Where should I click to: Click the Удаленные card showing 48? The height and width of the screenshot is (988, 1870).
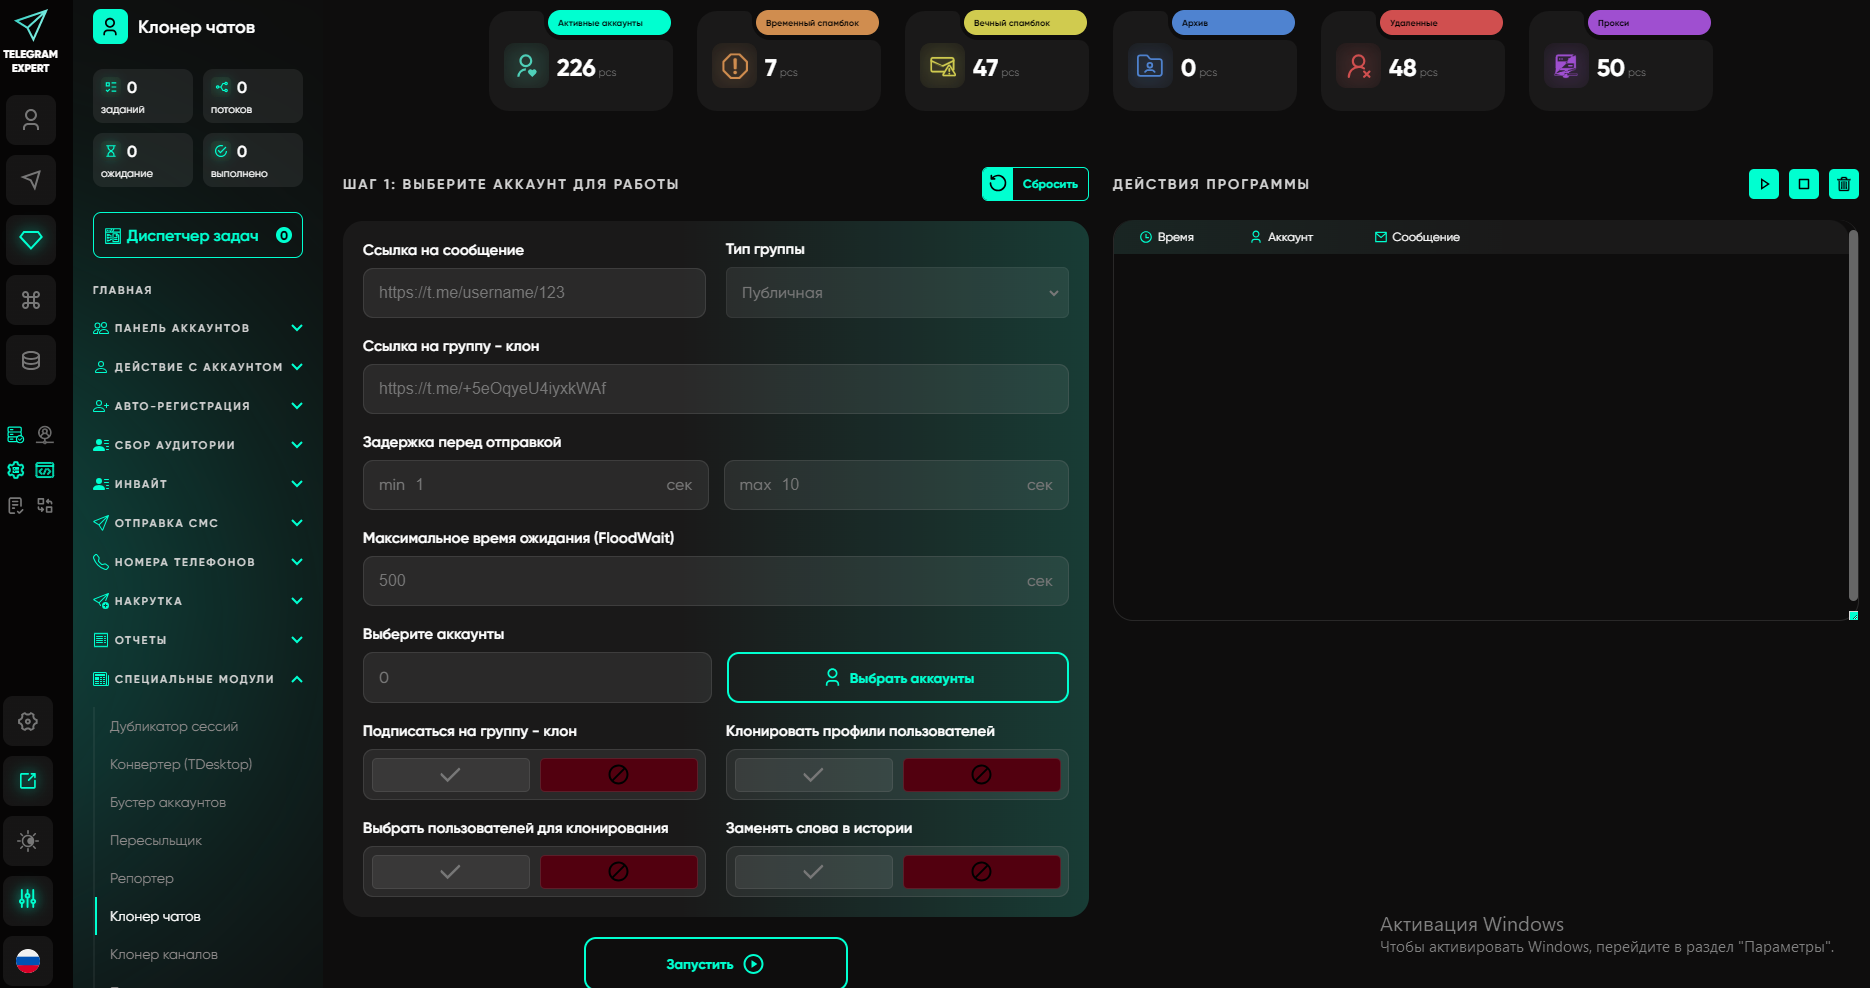1413,61
